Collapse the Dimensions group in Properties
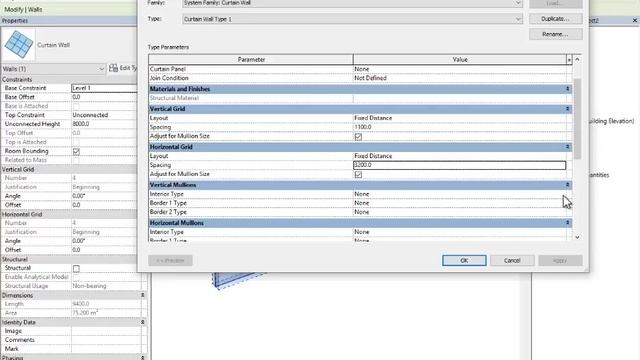Image resolution: width=640 pixels, height=360 pixels. pos(142,295)
